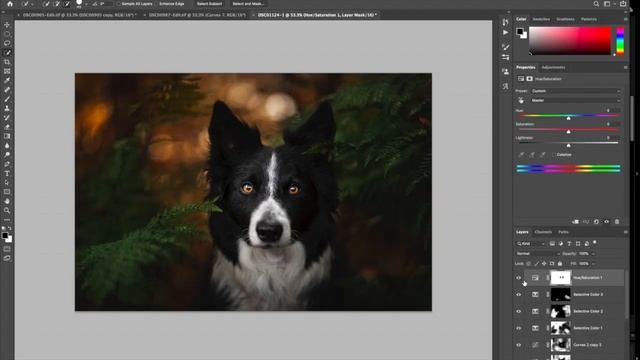Switch to the Patterns tab
This screenshot has height=360, width=640.
589,19
